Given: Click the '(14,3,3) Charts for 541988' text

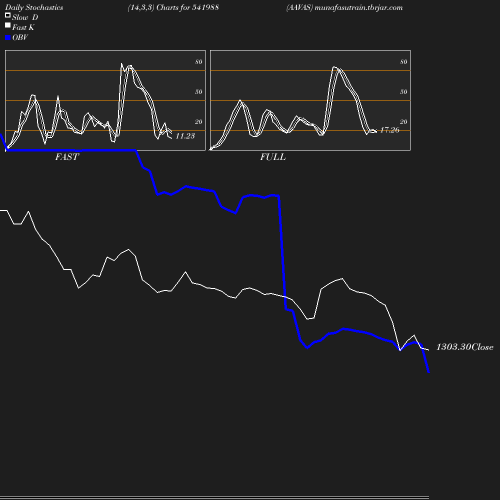Looking at the screenshot, I should tap(173, 8).
